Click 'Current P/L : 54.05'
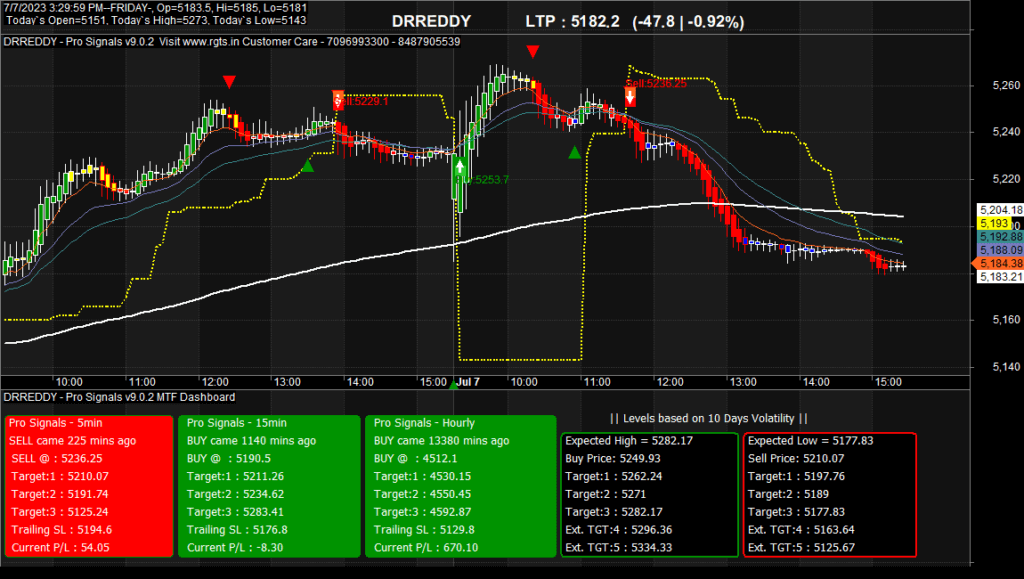The width and height of the screenshot is (1024, 579). (x=60, y=548)
